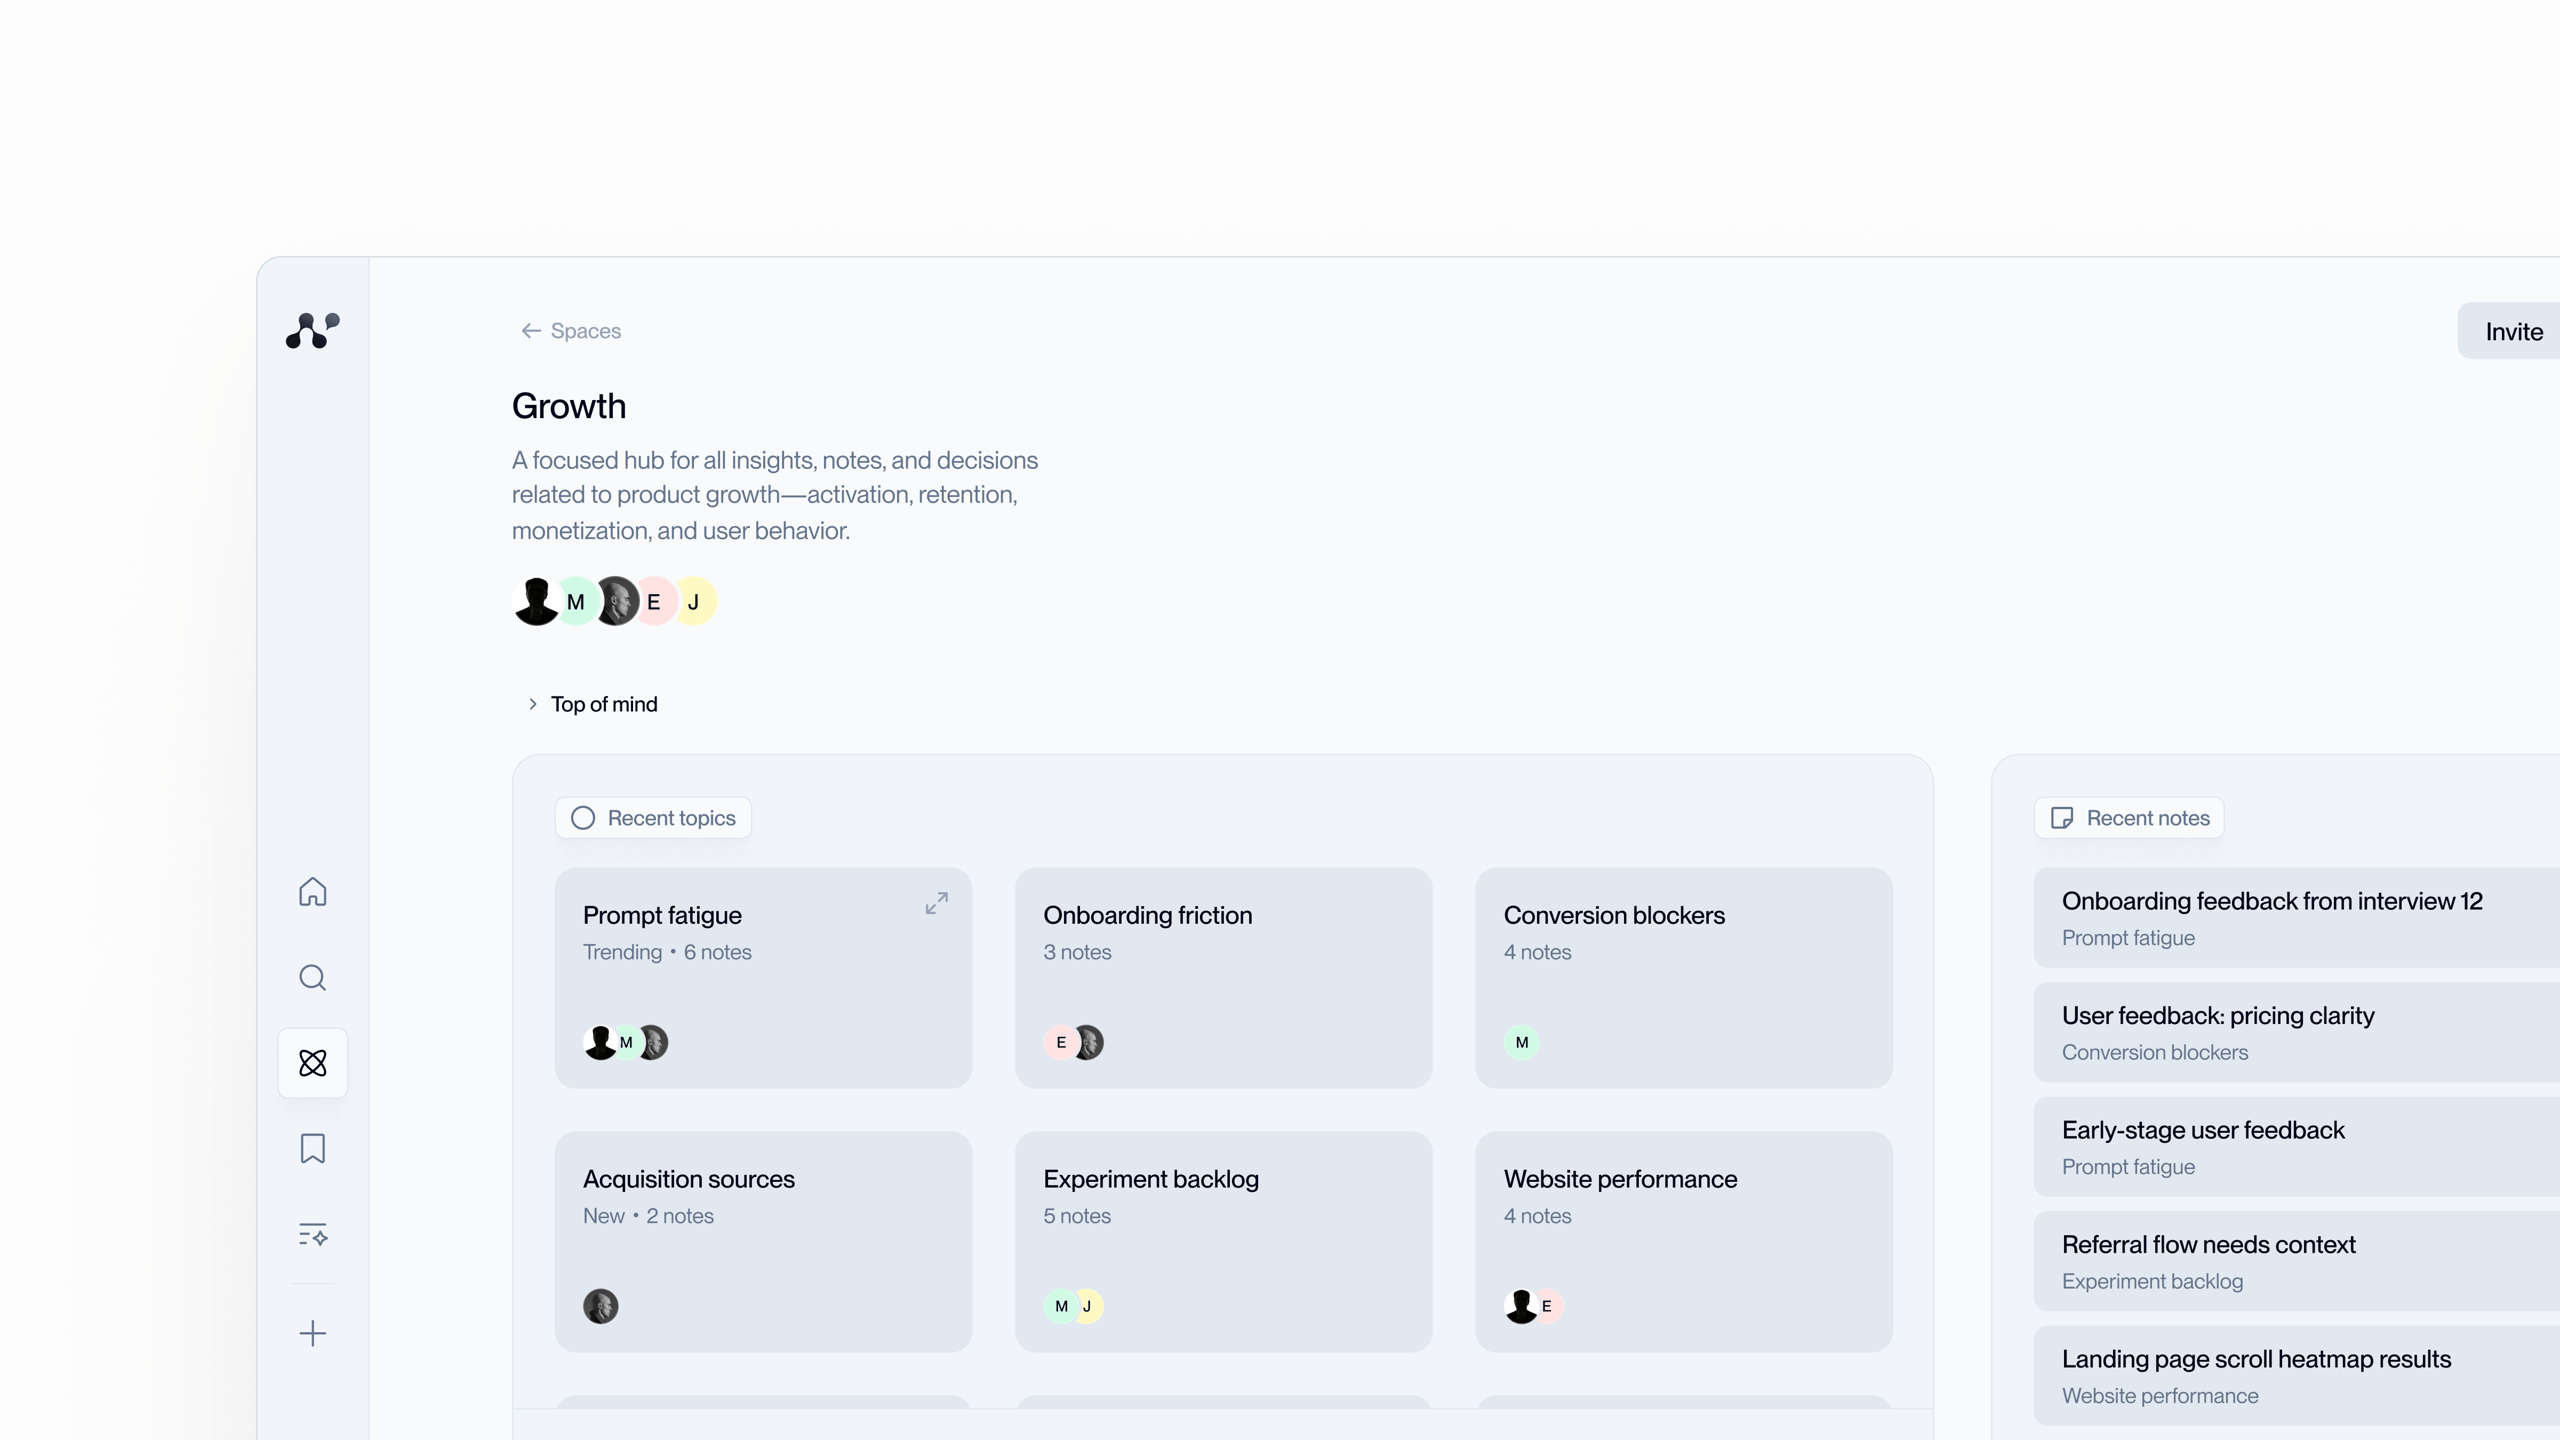Expand the Prompt fatigue card icon
This screenshot has height=1440, width=2560.
[x=936, y=903]
